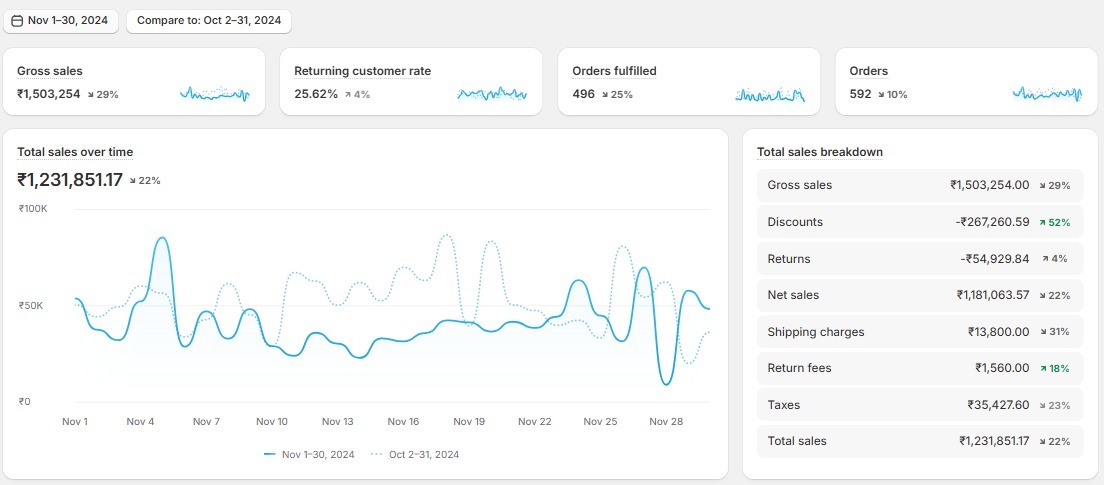Screen dimensions: 1104x485
Task: Click the Nov 4 peak on the sales chart
Action: [160, 239]
